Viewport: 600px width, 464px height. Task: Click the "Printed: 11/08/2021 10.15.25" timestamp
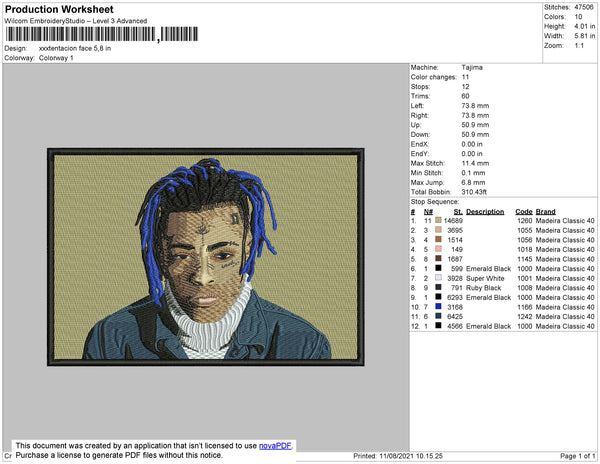(398, 456)
